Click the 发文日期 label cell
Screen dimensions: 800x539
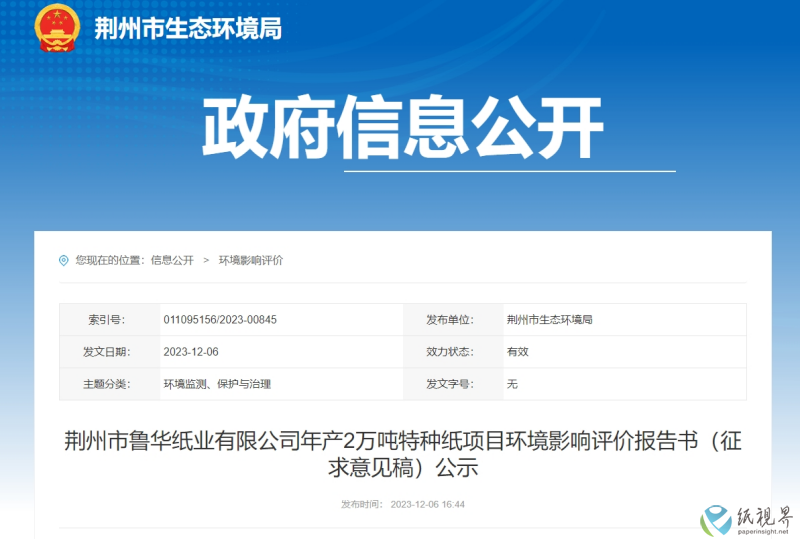[x=110, y=352]
